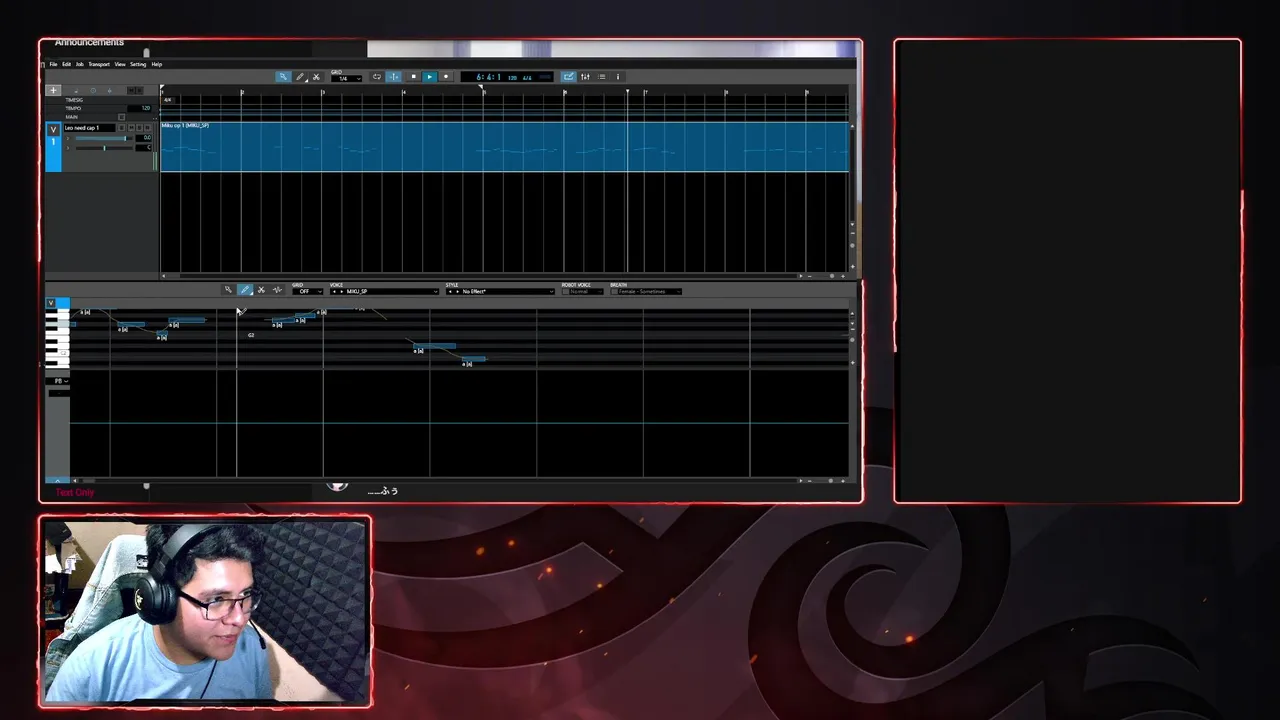Viewport: 1280px width, 720px height.
Task: Click the record button in transport
Action: click(446, 77)
